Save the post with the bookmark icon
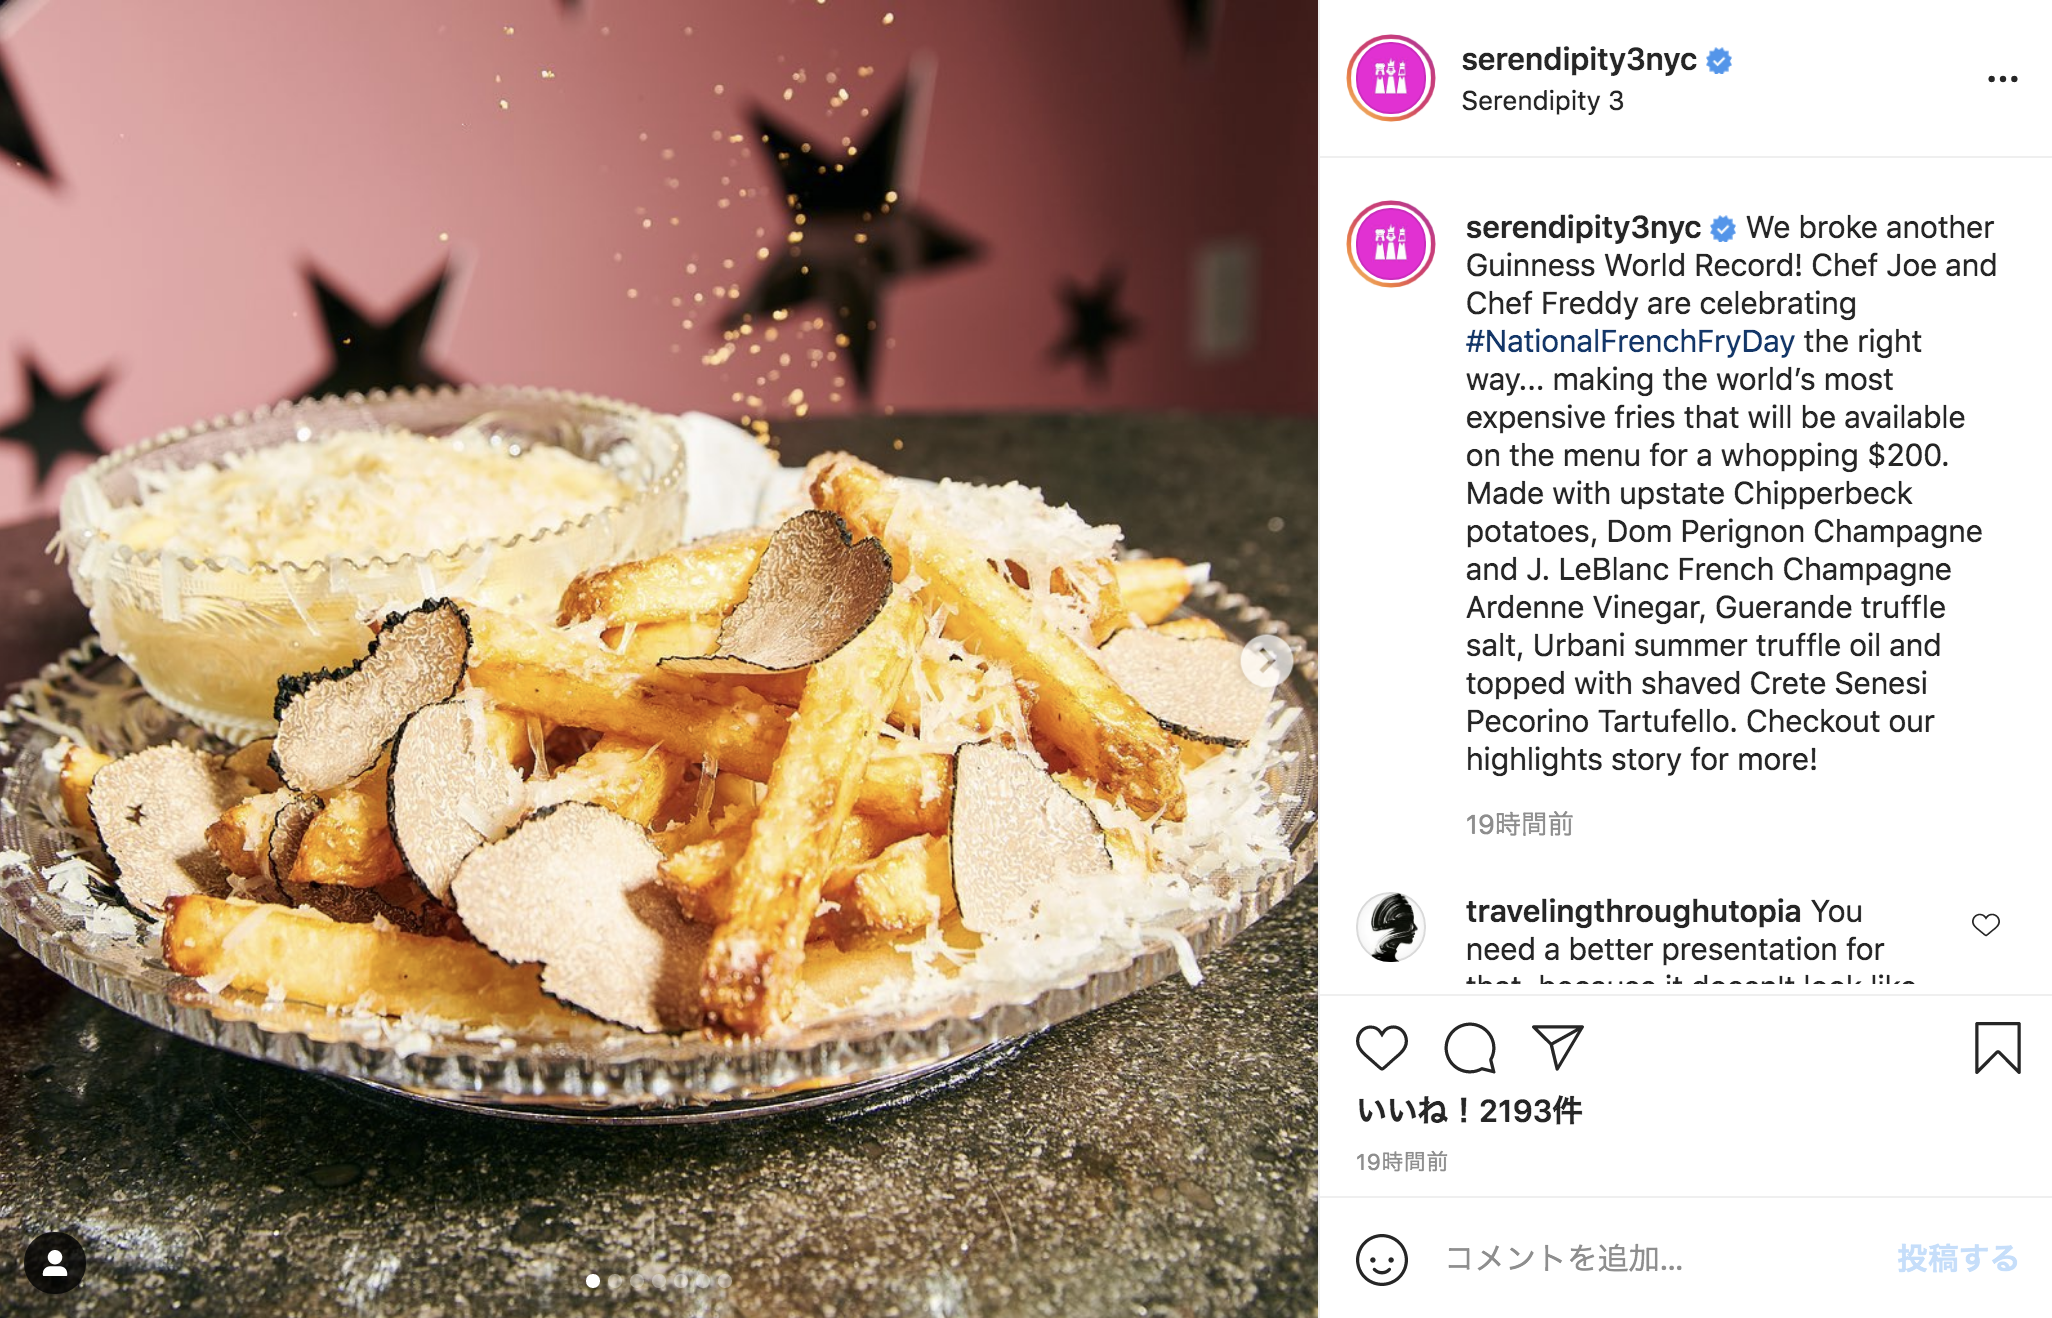Viewport: 2052px width, 1318px height. coord(1997,1047)
